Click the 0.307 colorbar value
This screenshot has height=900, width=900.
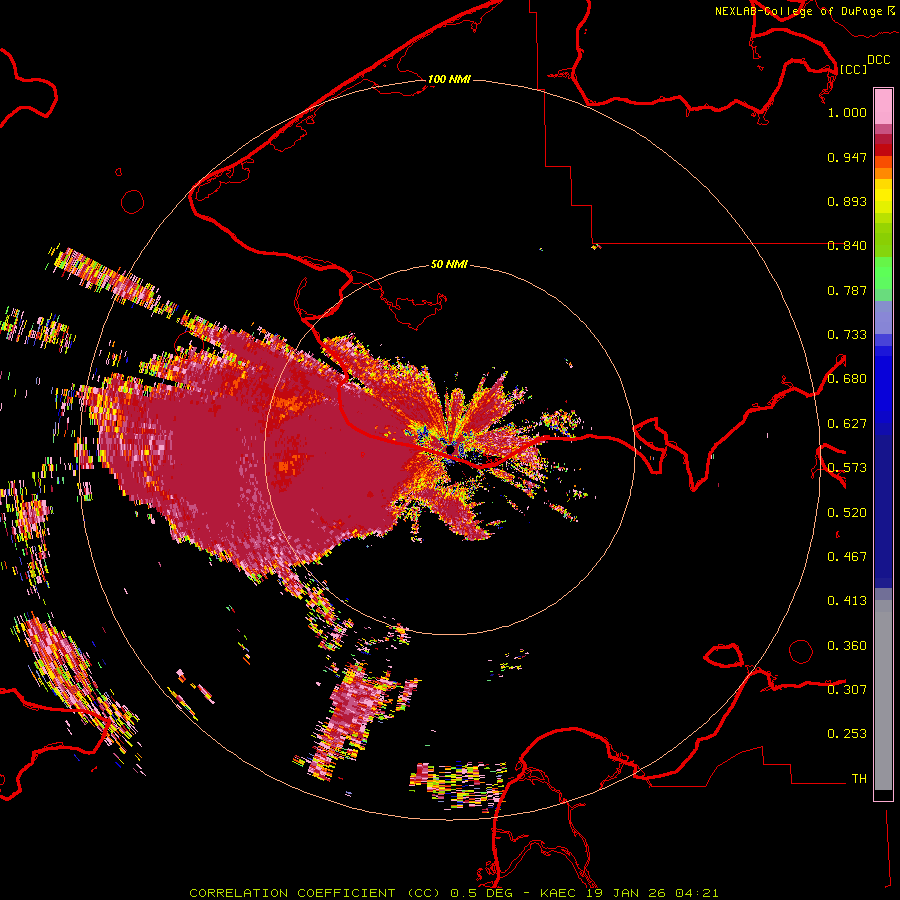click(847, 689)
